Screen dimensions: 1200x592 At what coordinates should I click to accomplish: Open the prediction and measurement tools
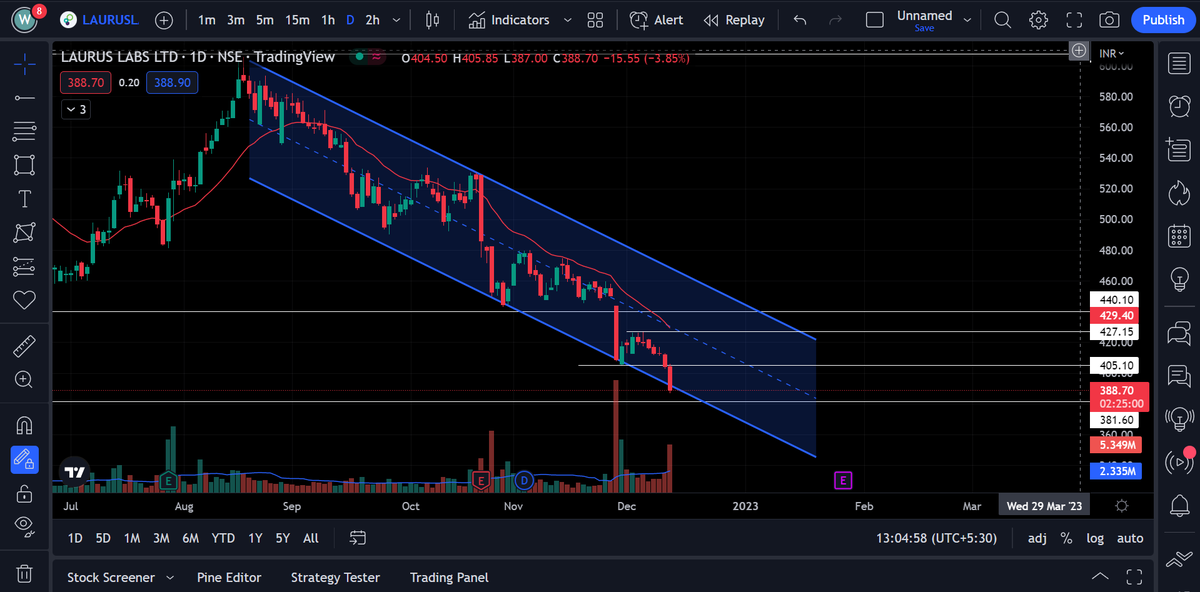(x=25, y=266)
